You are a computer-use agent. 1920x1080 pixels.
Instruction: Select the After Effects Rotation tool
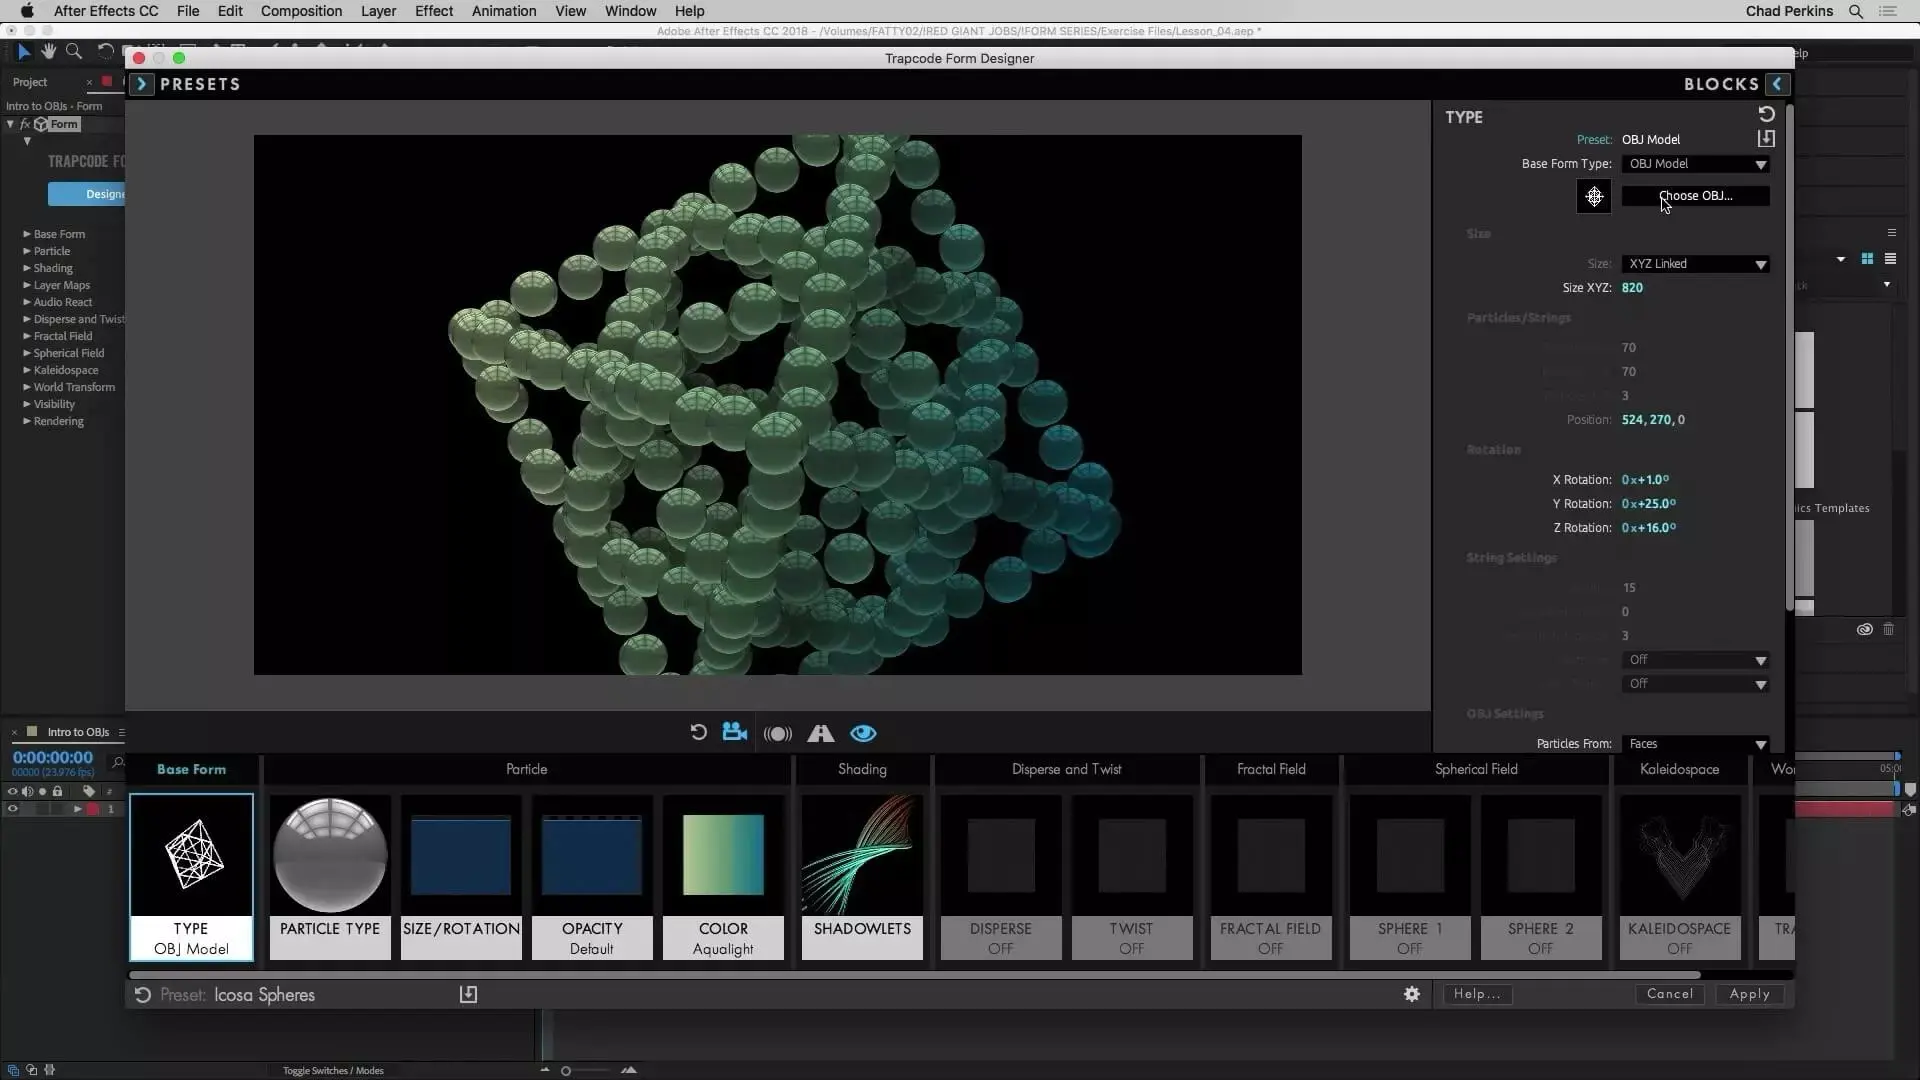click(x=104, y=51)
